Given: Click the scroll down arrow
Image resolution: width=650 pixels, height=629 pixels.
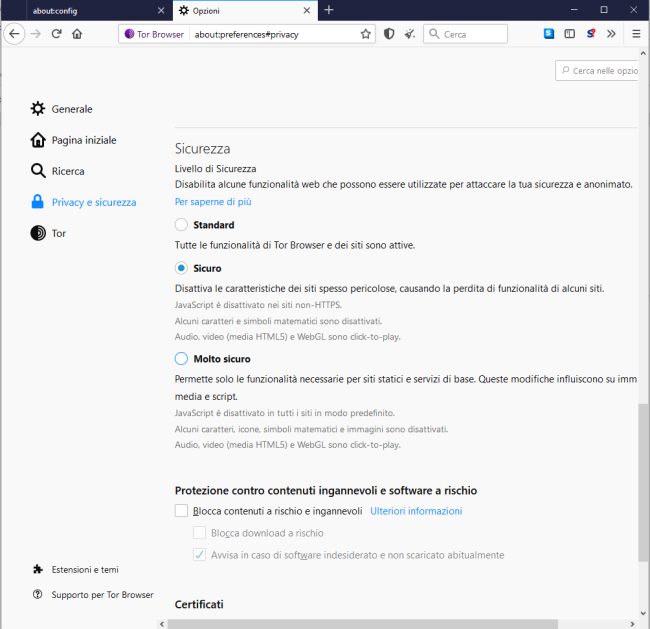Looking at the screenshot, I should pyautogui.click(x=643, y=613).
